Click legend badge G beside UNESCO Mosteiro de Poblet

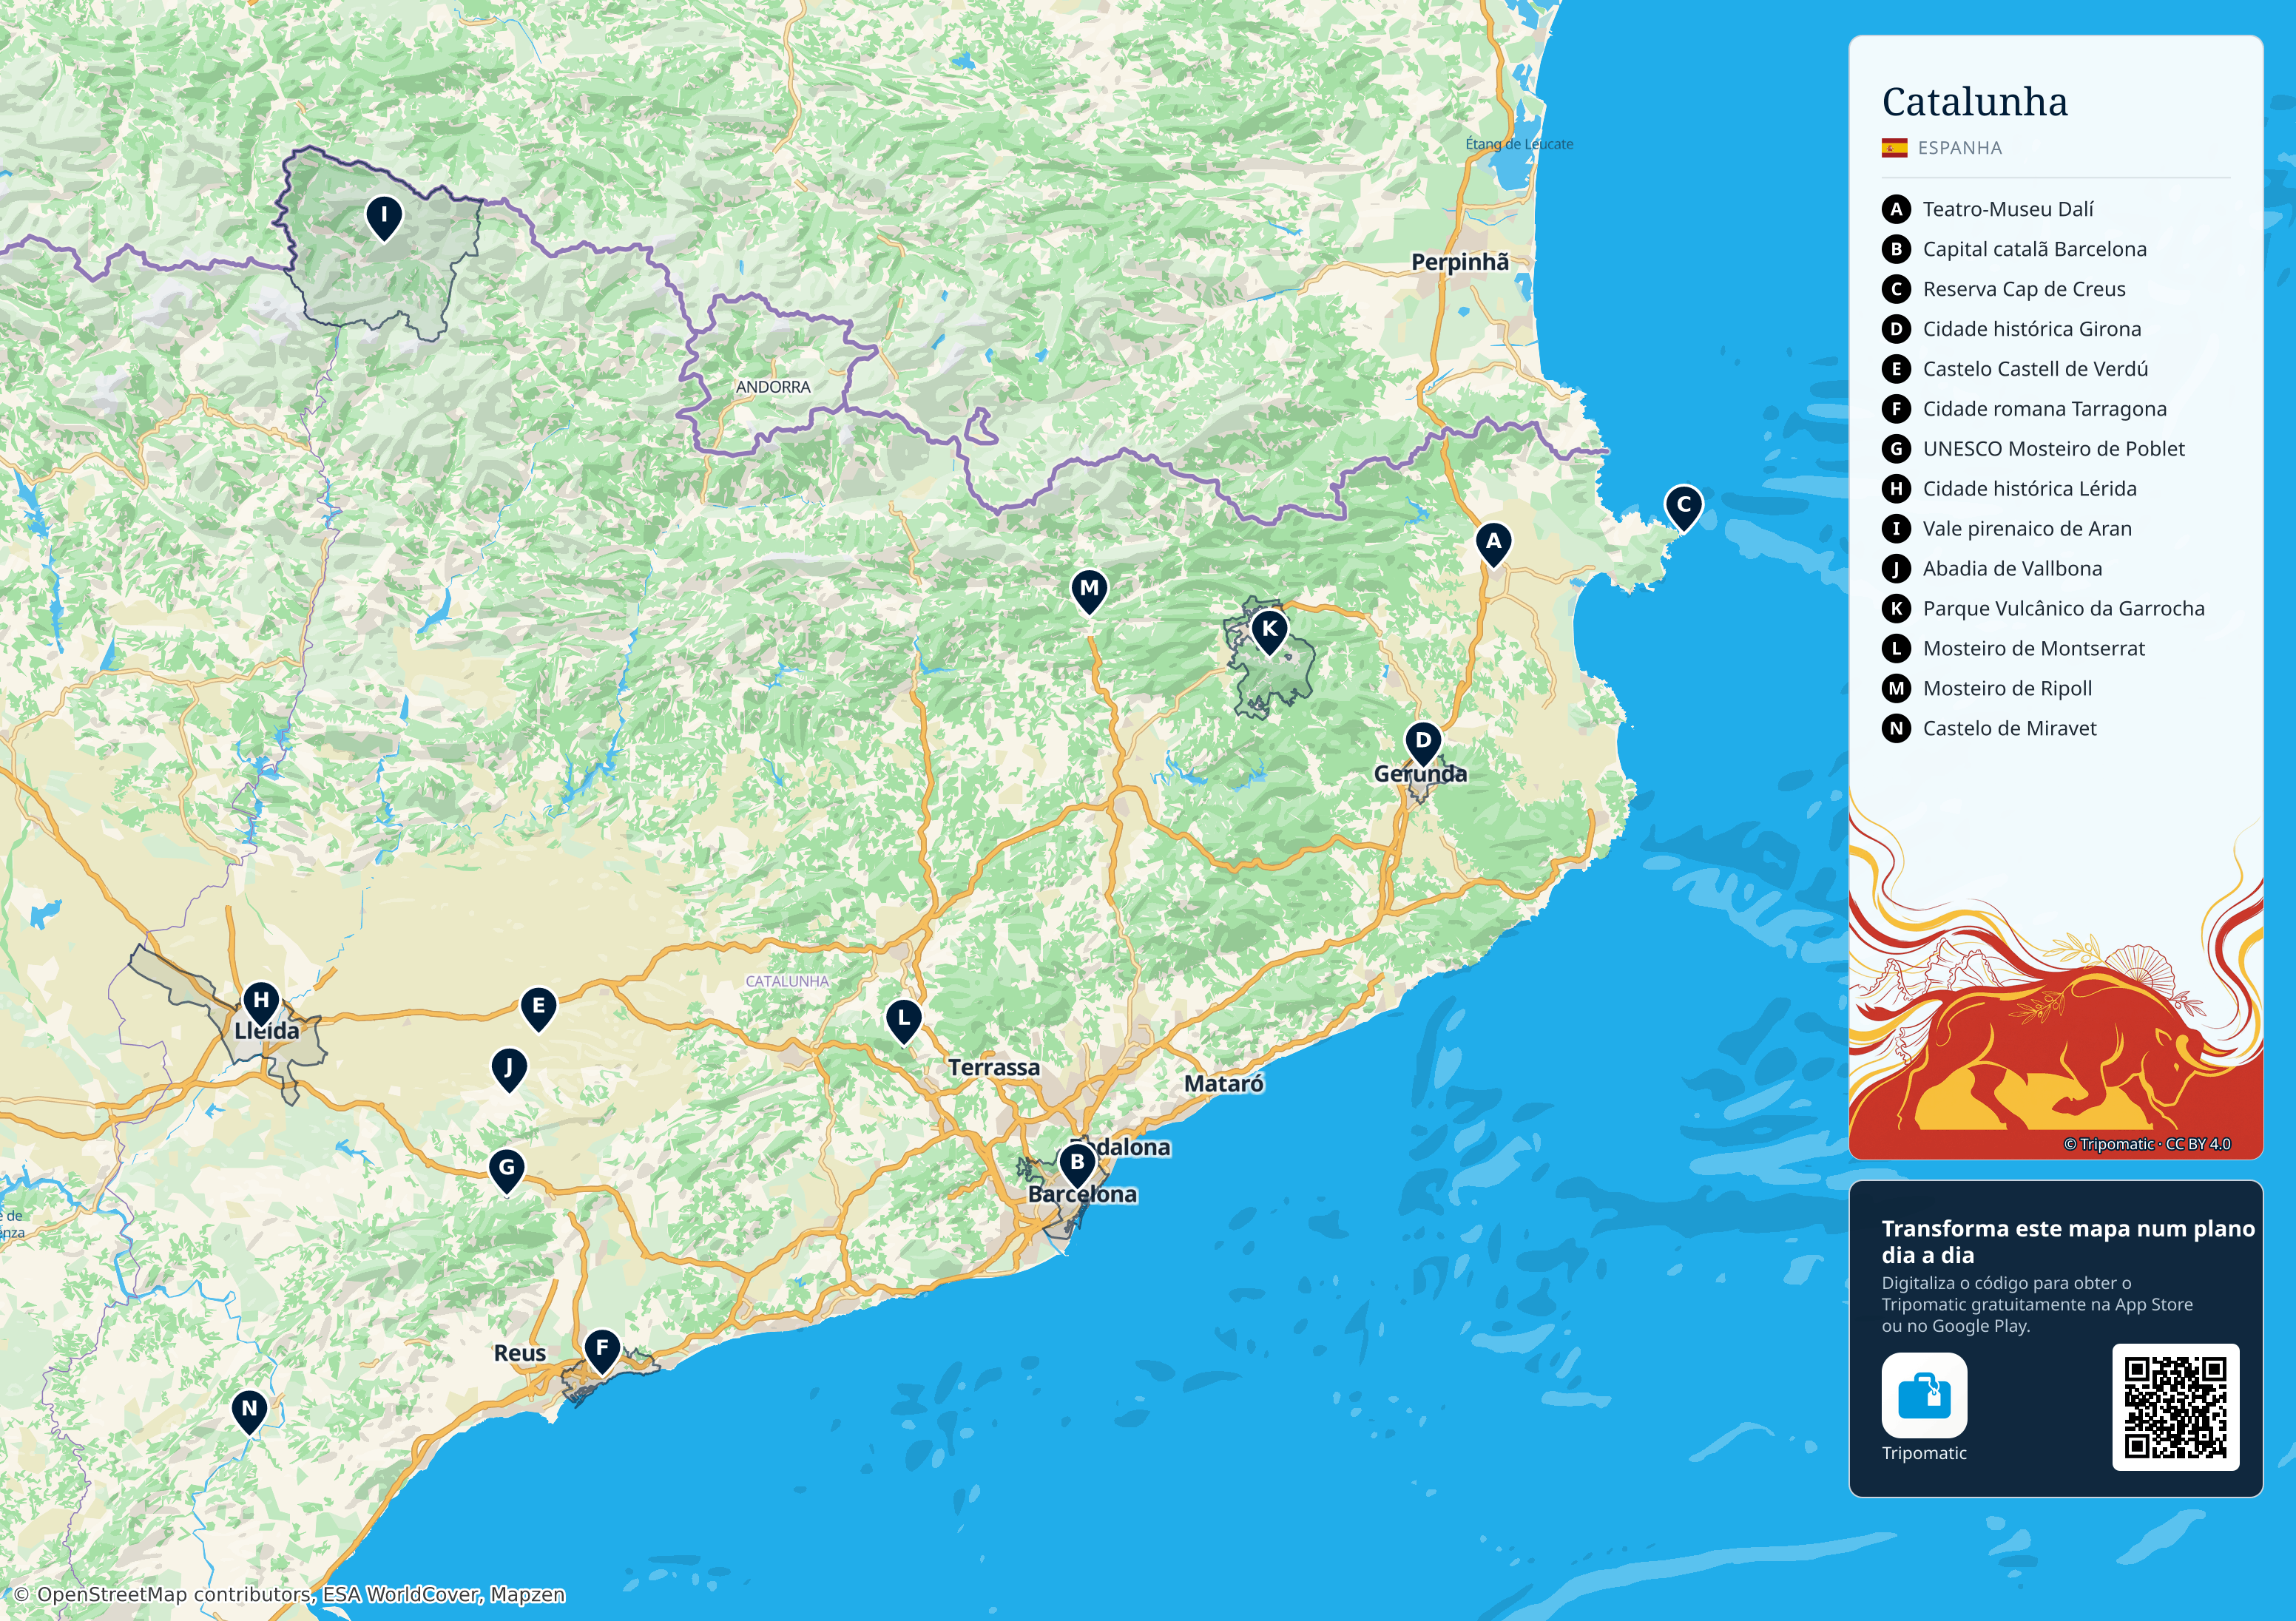tap(1896, 449)
